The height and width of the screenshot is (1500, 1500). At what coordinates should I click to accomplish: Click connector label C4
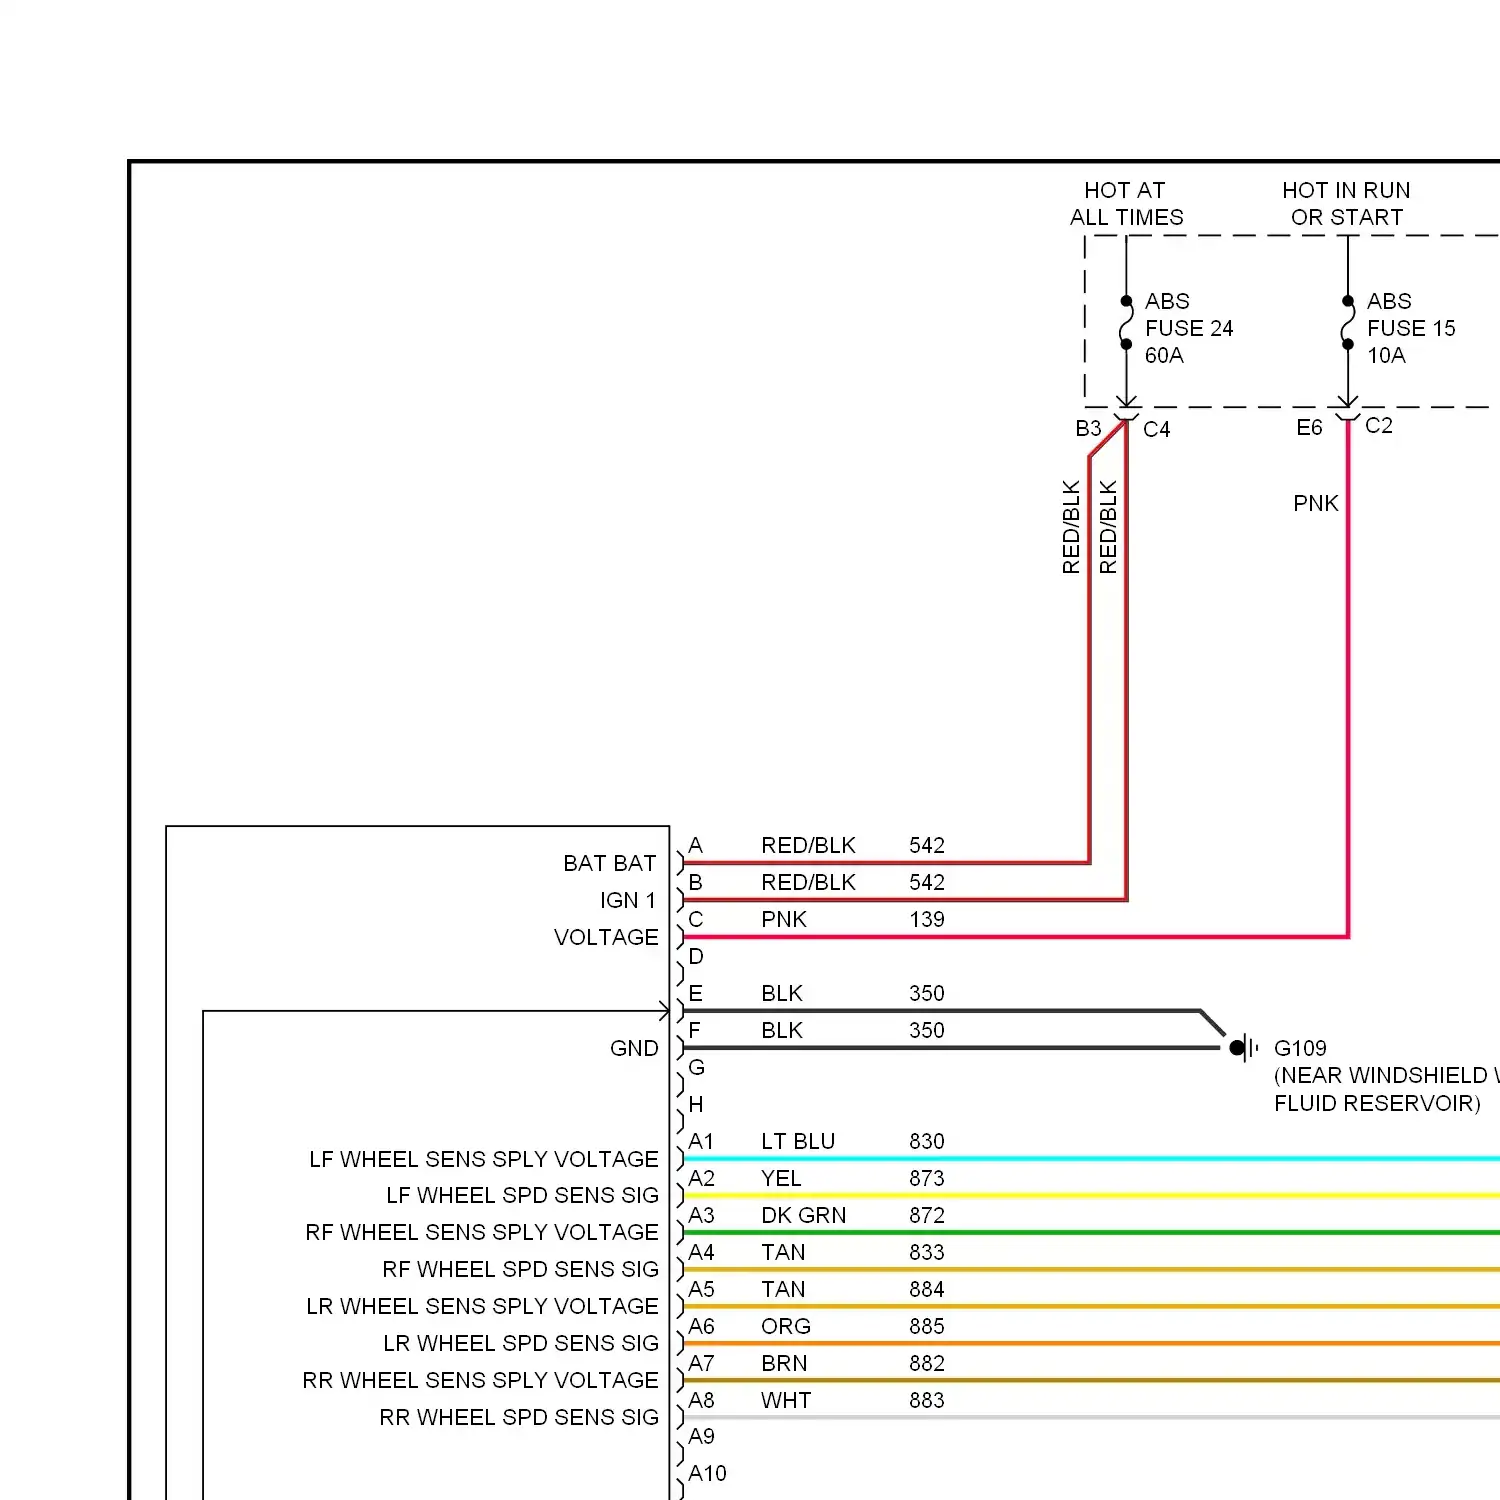pyautogui.click(x=1156, y=429)
